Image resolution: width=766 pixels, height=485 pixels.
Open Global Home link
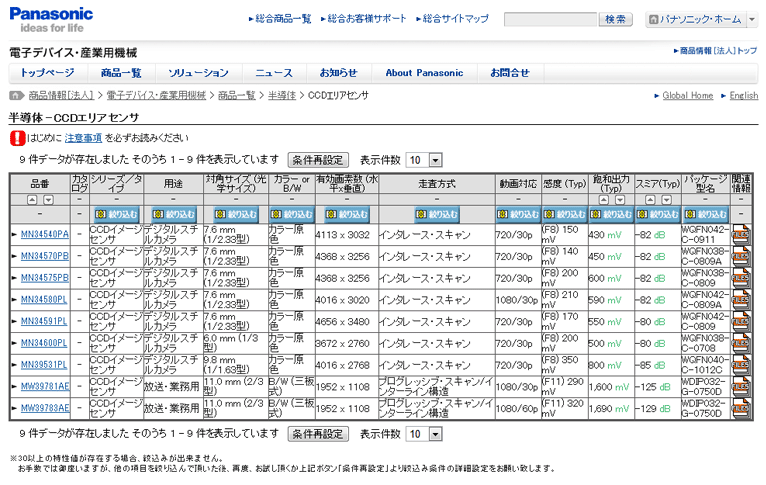pos(687,96)
